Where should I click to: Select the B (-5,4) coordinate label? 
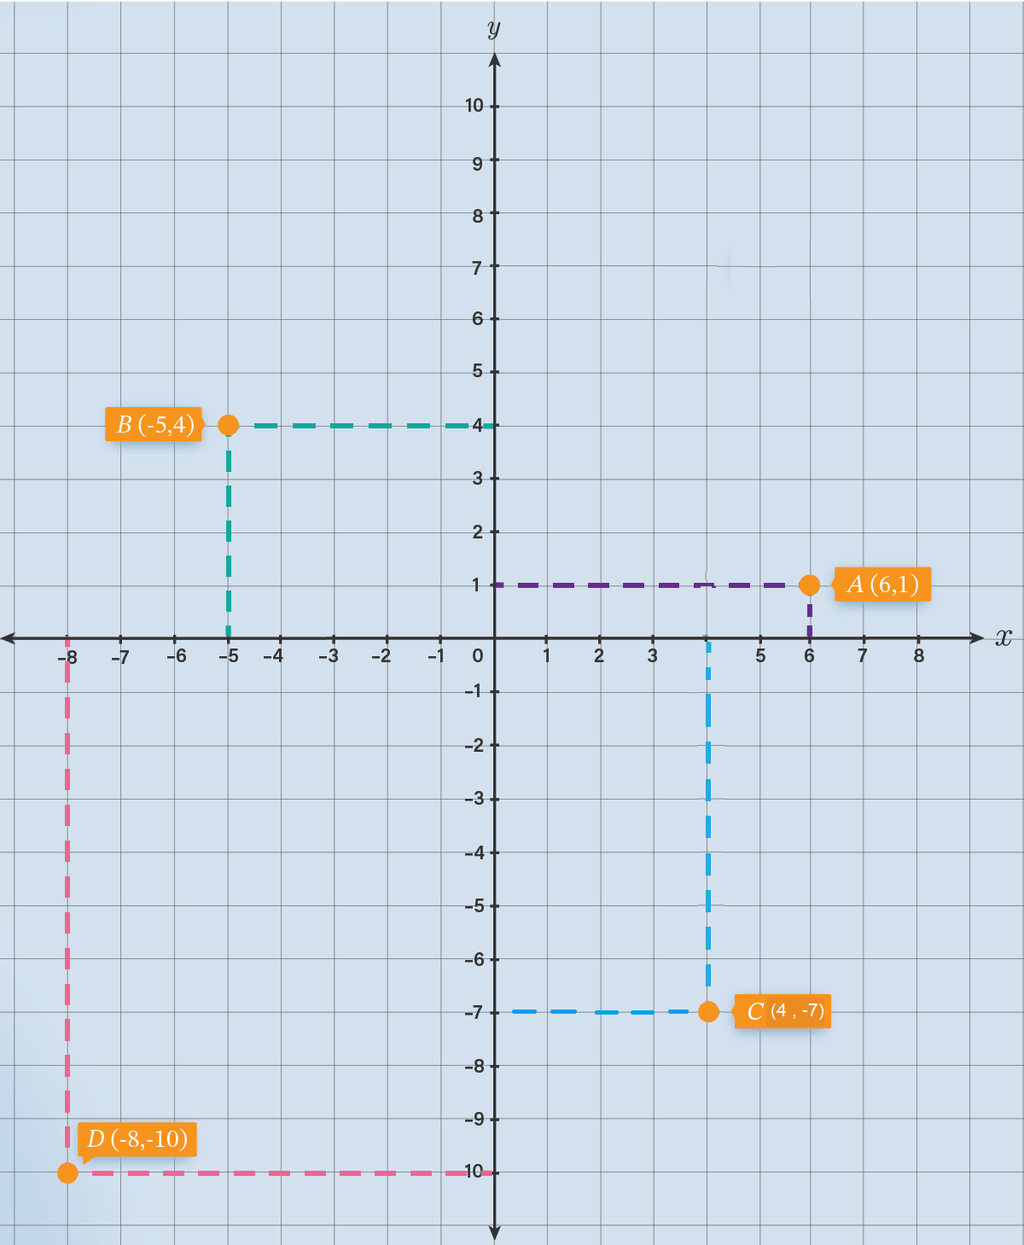point(154,424)
